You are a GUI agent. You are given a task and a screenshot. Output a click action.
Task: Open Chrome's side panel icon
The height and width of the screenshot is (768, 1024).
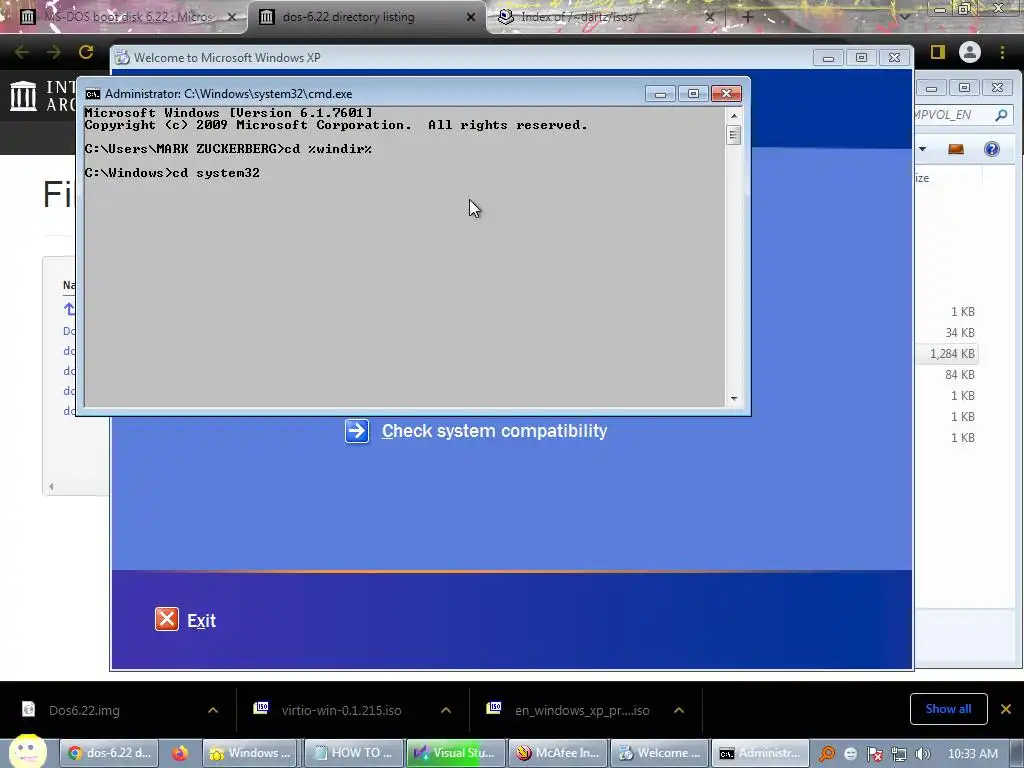click(938, 52)
